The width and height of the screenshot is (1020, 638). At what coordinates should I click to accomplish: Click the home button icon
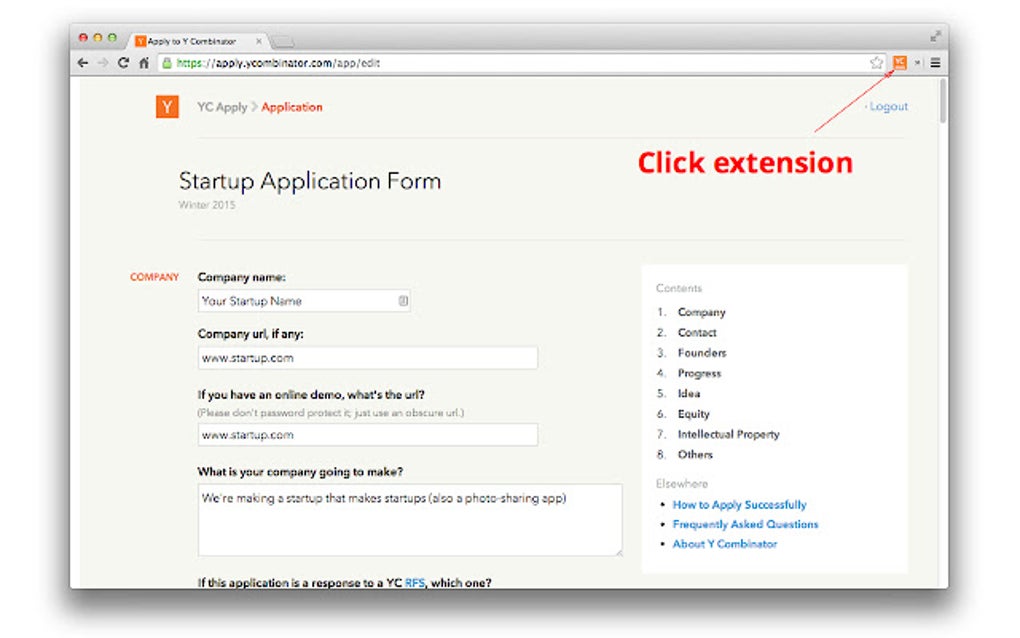tap(146, 62)
